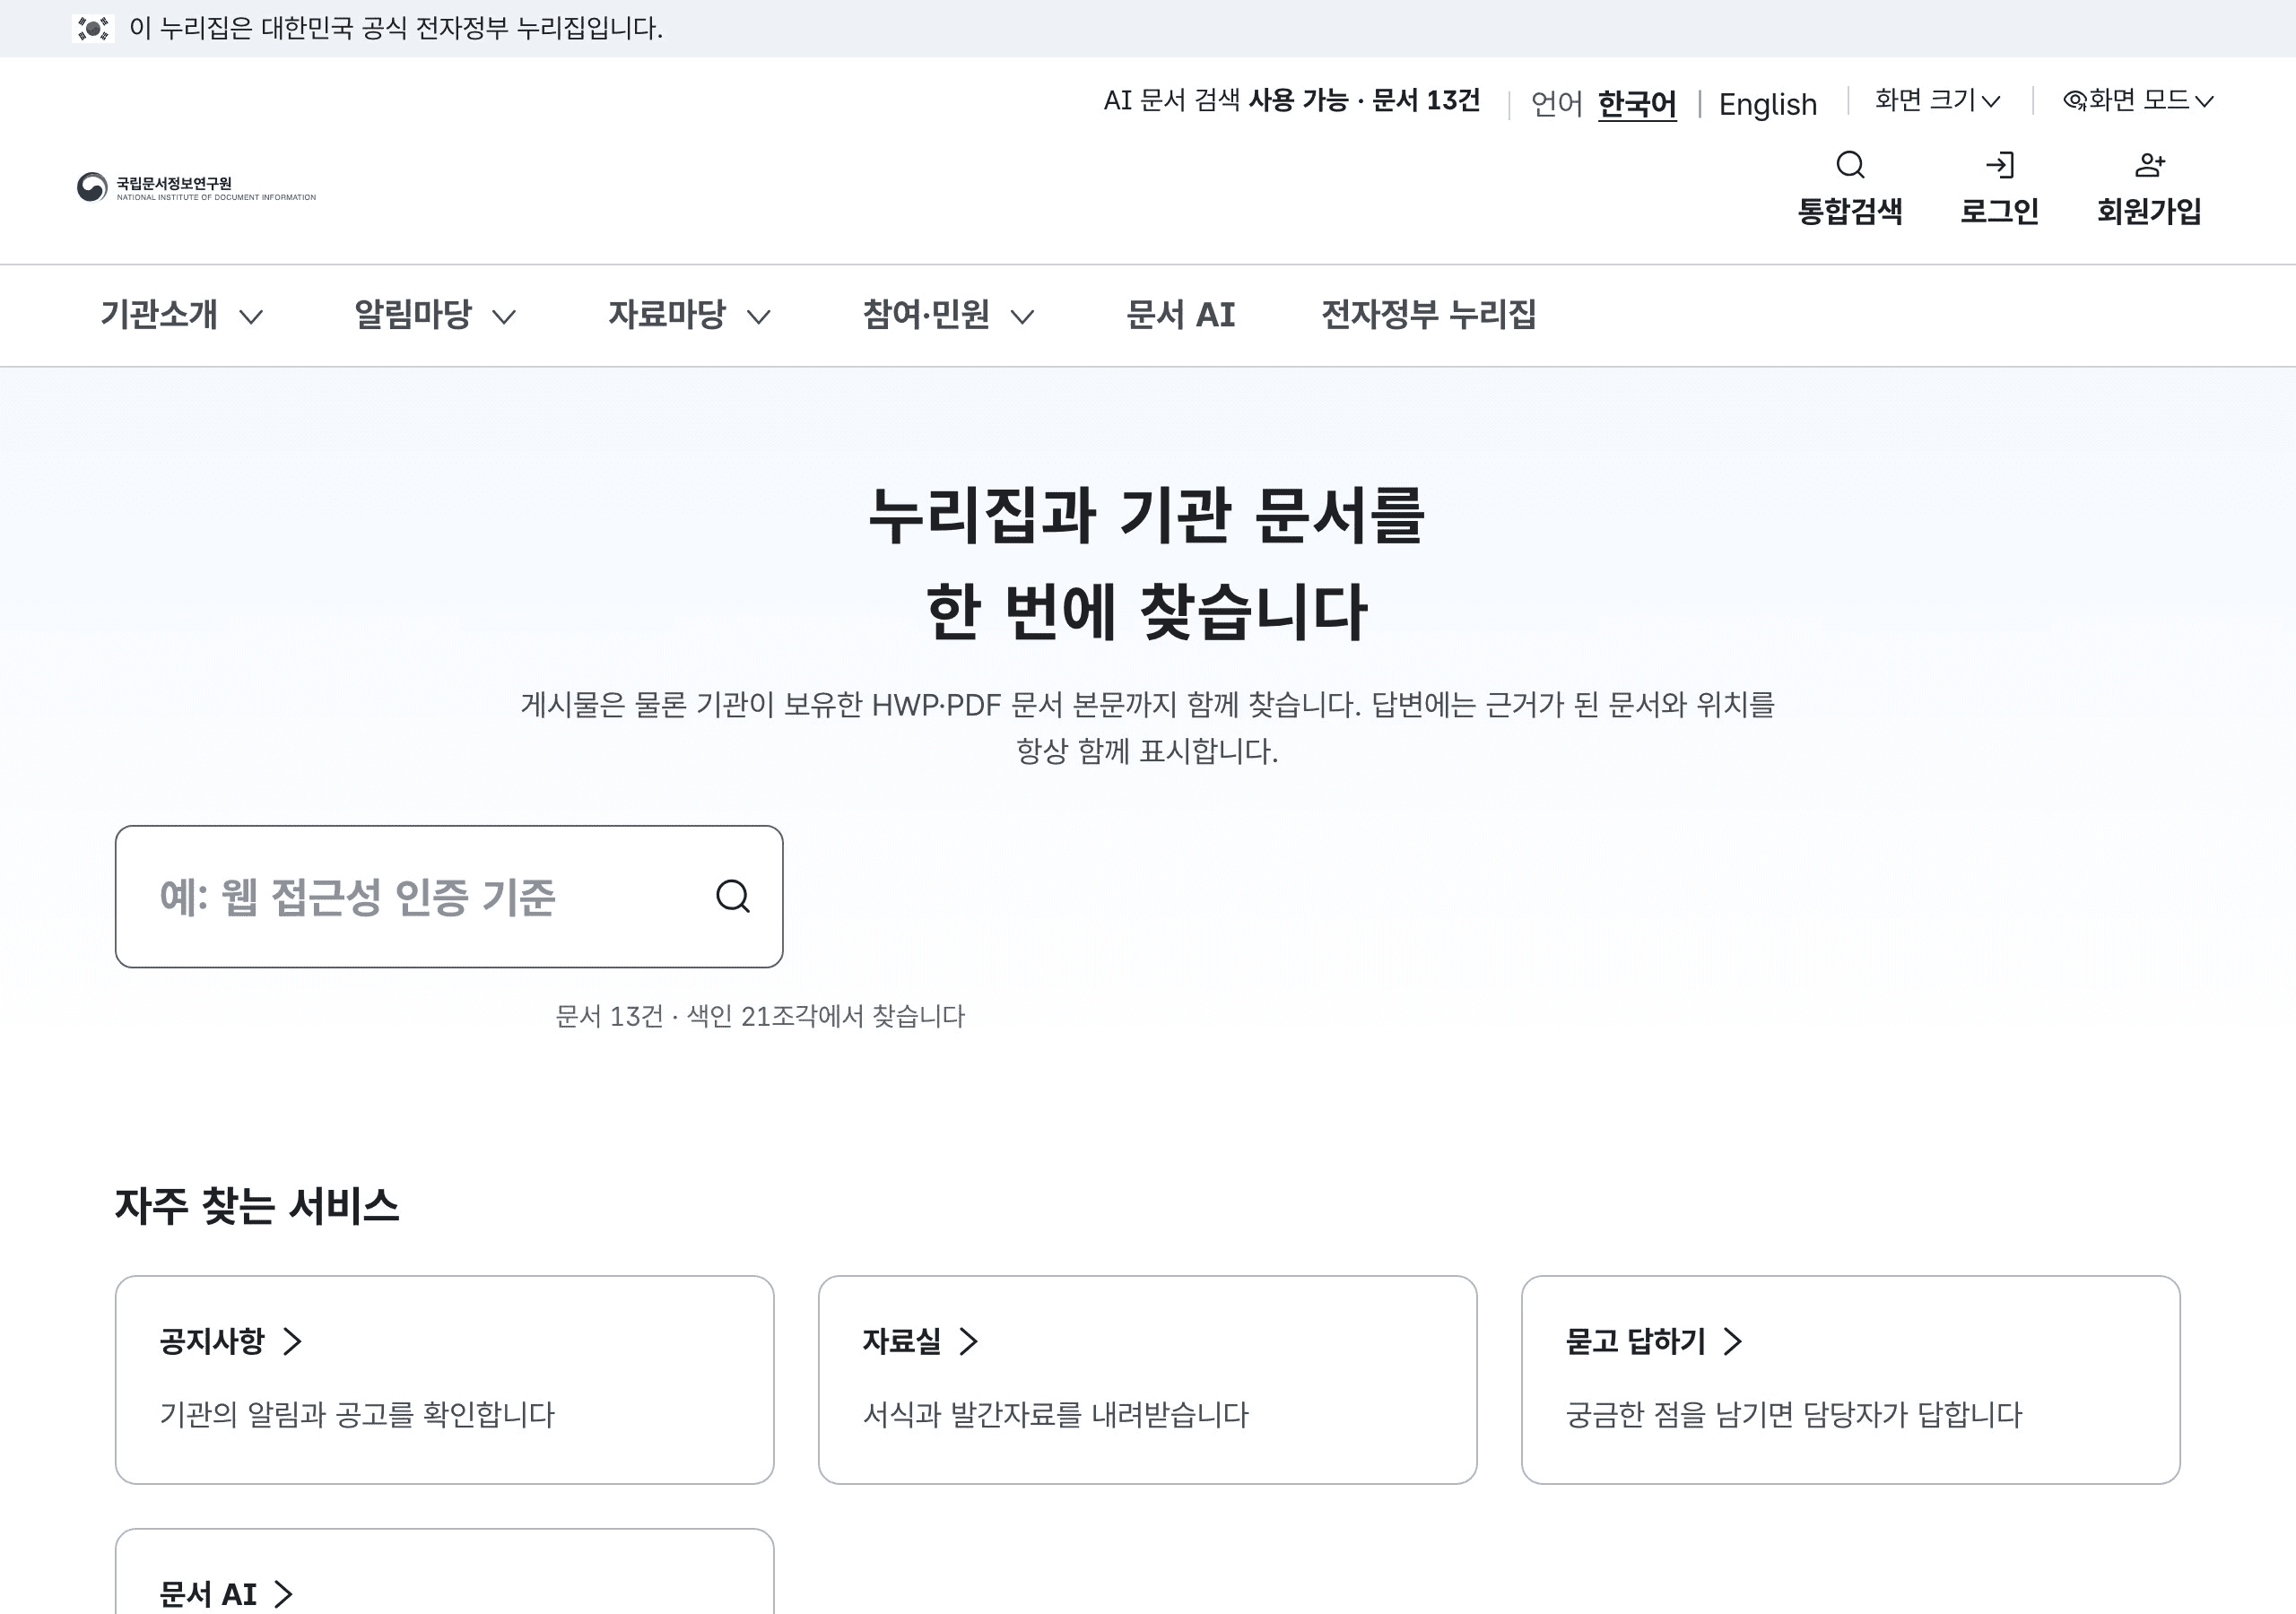
Task: Click the 이 누리집은 대한민국 공식 전자정부 누리집입니다 text
Action: click(396, 28)
